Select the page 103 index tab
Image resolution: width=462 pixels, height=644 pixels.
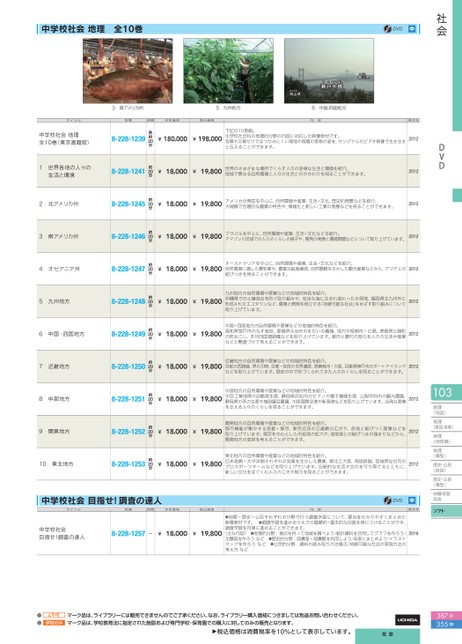point(446,392)
